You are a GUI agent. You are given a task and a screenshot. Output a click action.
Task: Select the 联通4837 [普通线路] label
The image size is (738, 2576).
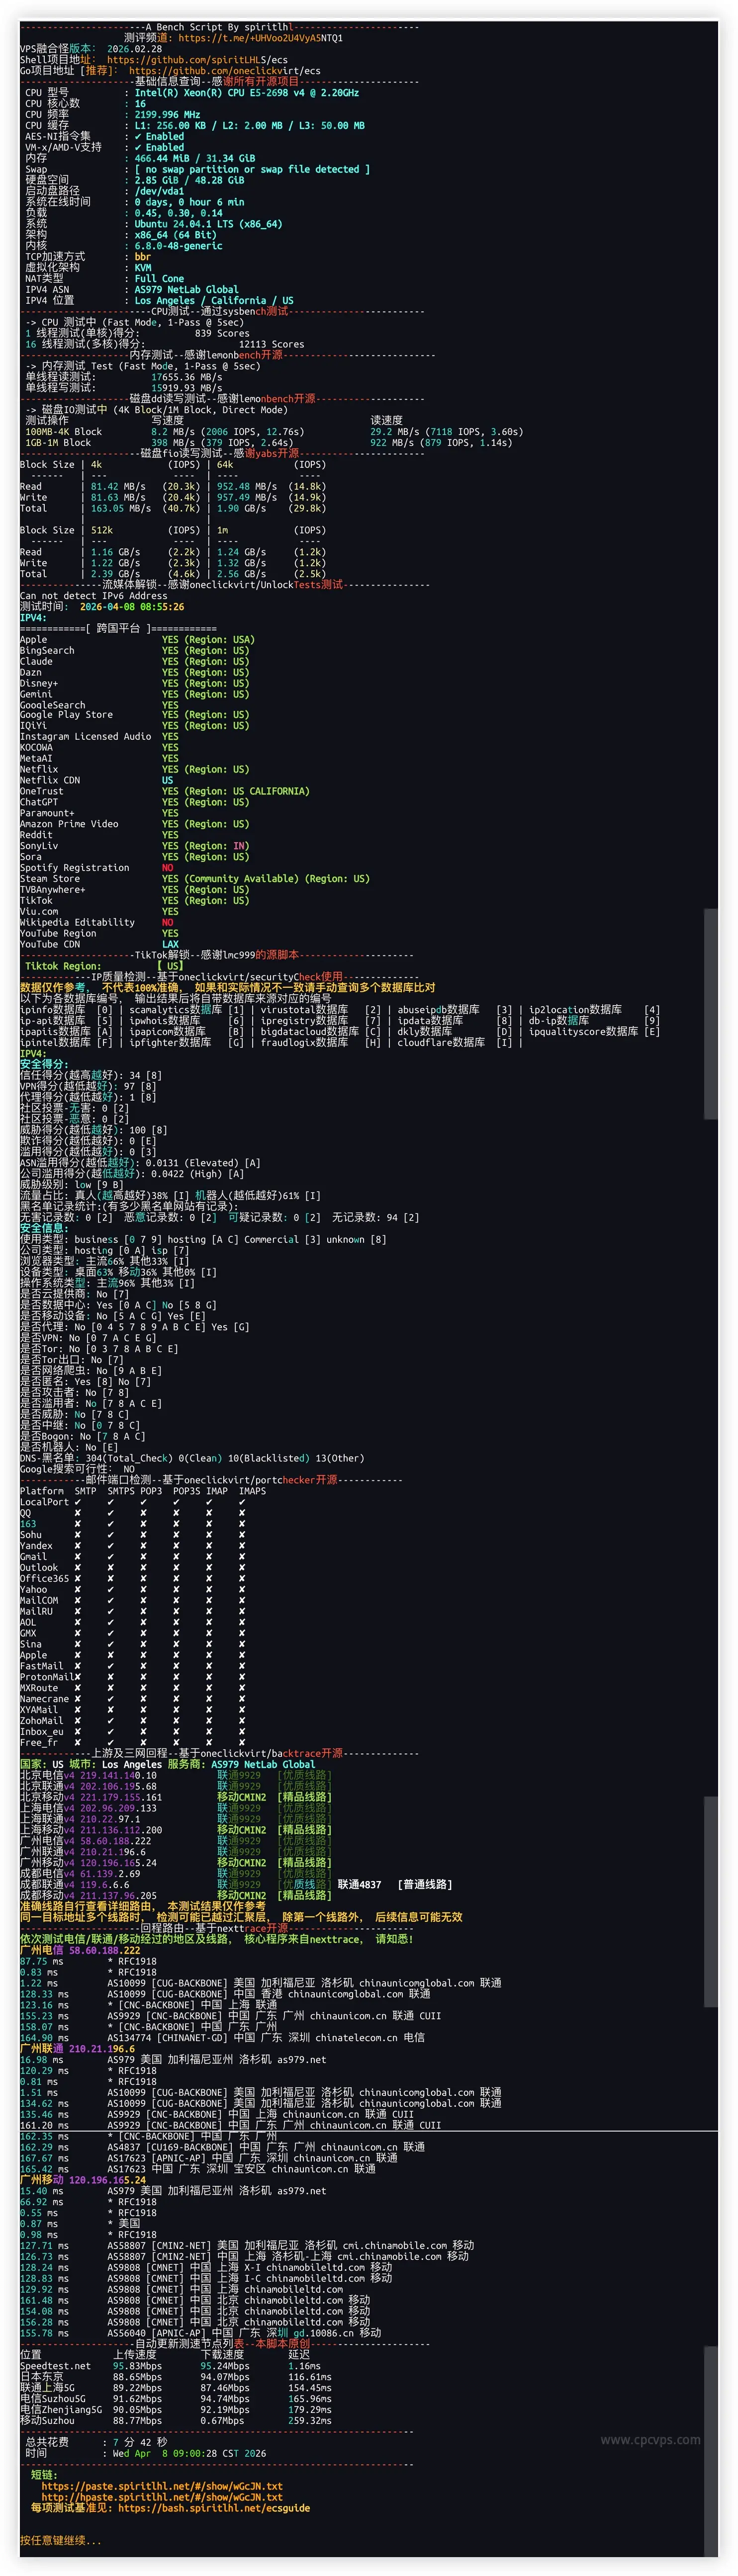coord(394,1886)
